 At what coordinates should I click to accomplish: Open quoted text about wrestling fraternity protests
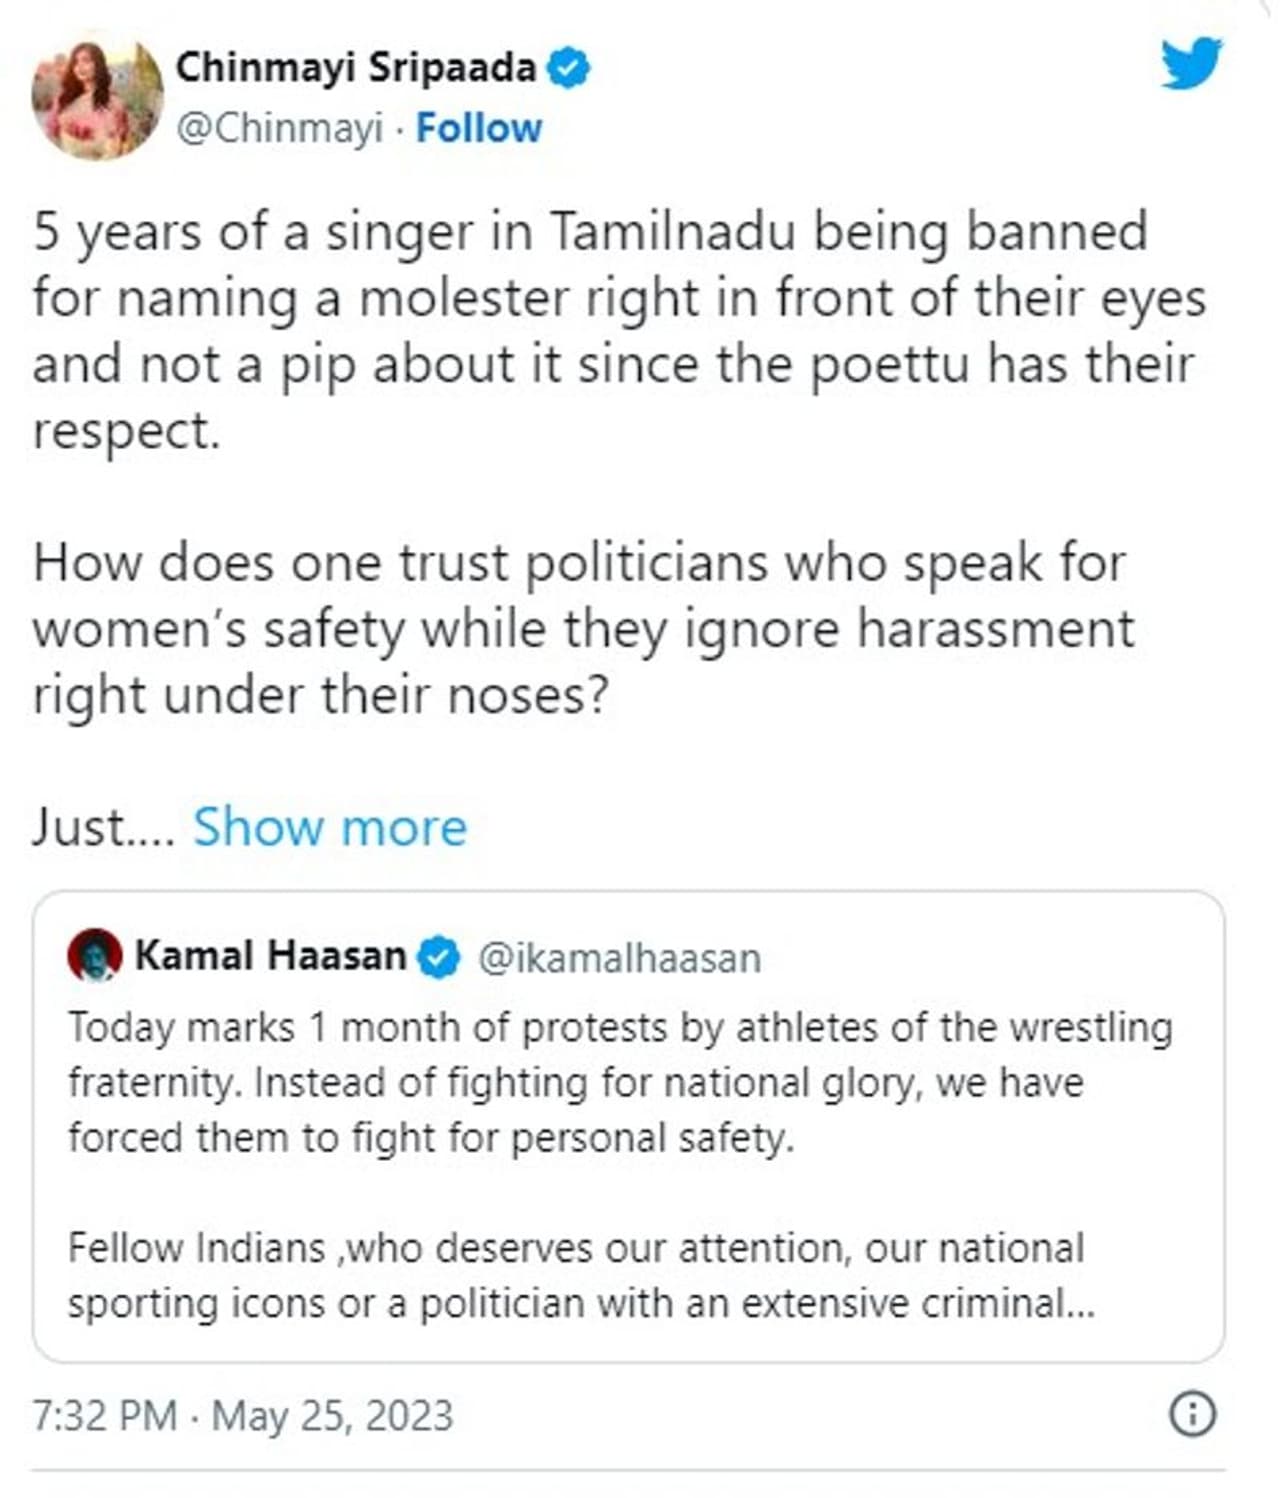point(620,1083)
